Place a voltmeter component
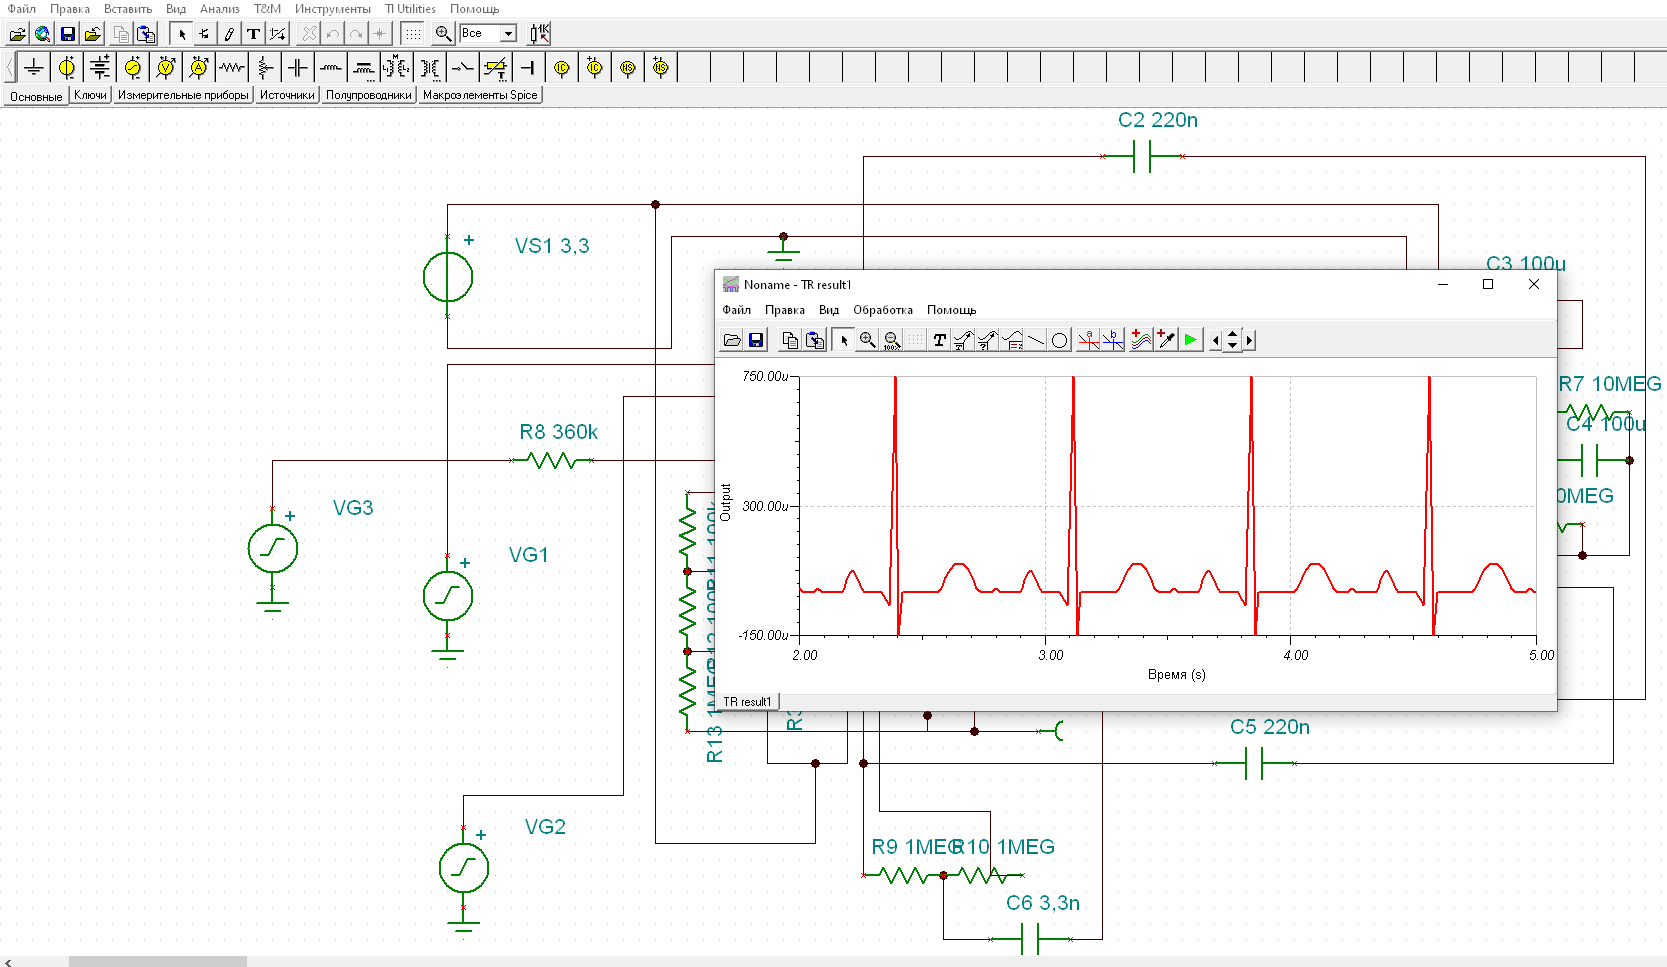 166,68
